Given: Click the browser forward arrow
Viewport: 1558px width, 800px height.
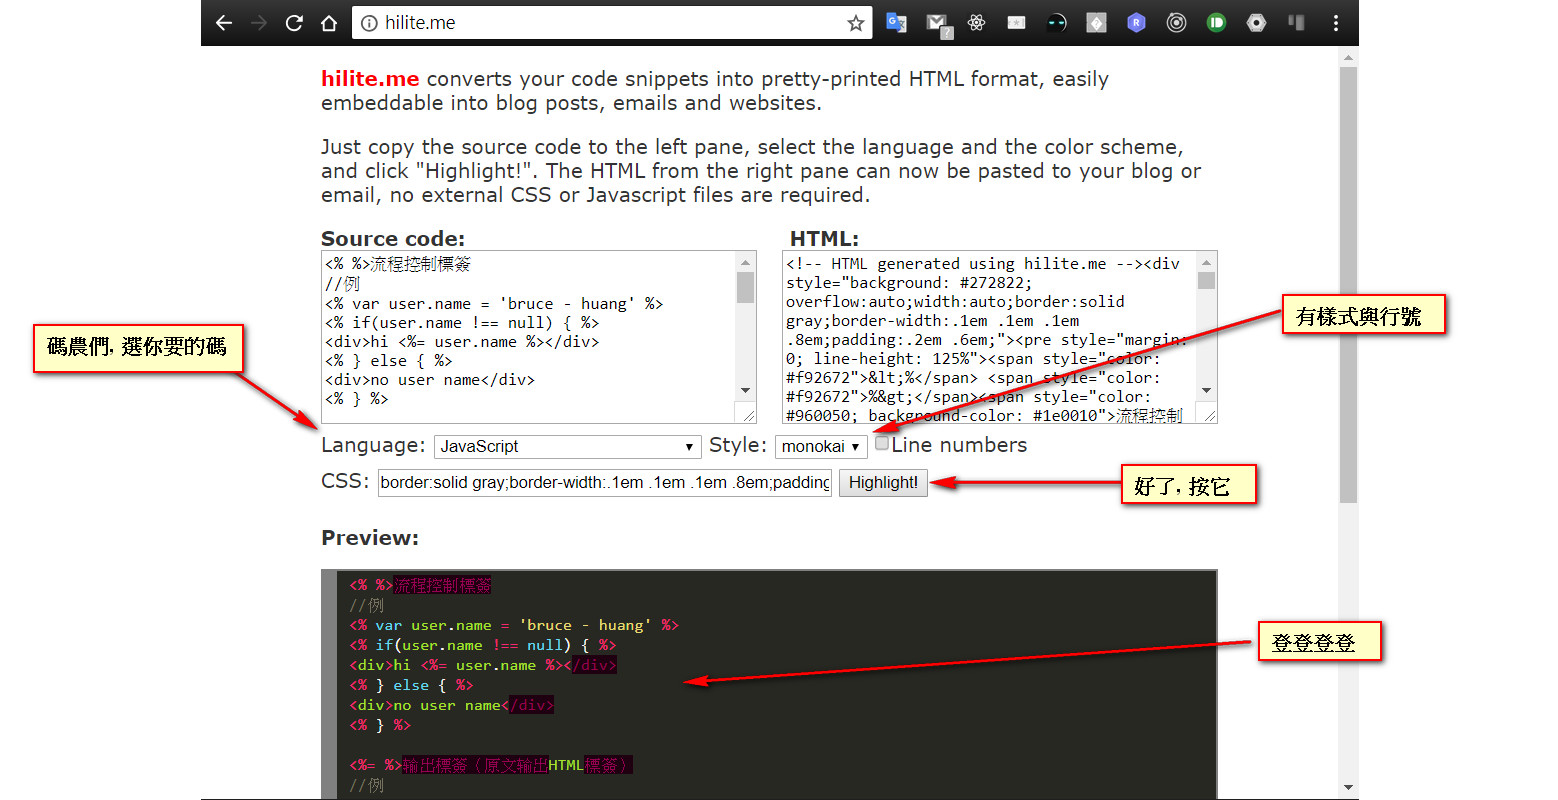Looking at the screenshot, I should [x=259, y=23].
